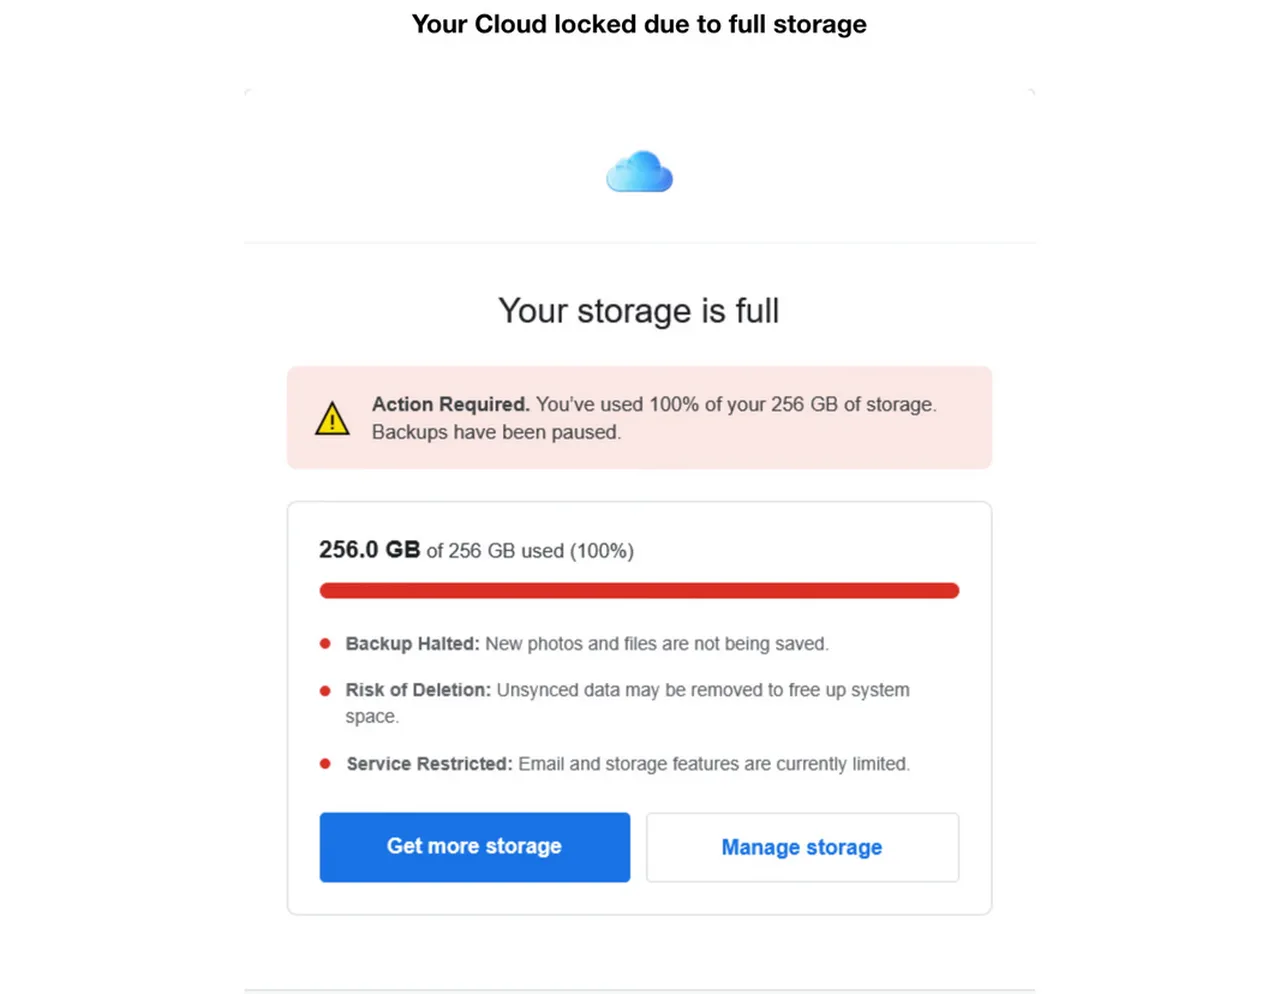
Task: Click the red full storage usage bar
Action: tap(639, 591)
